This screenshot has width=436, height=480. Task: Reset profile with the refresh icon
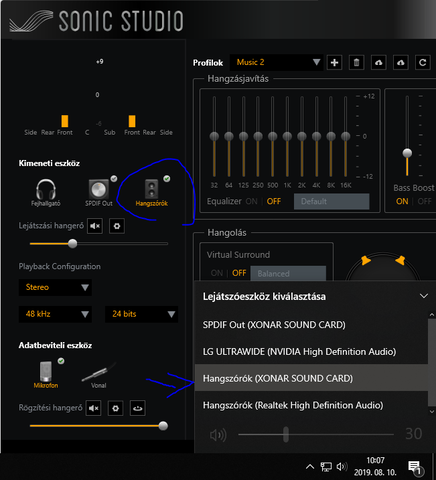(423, 62)
